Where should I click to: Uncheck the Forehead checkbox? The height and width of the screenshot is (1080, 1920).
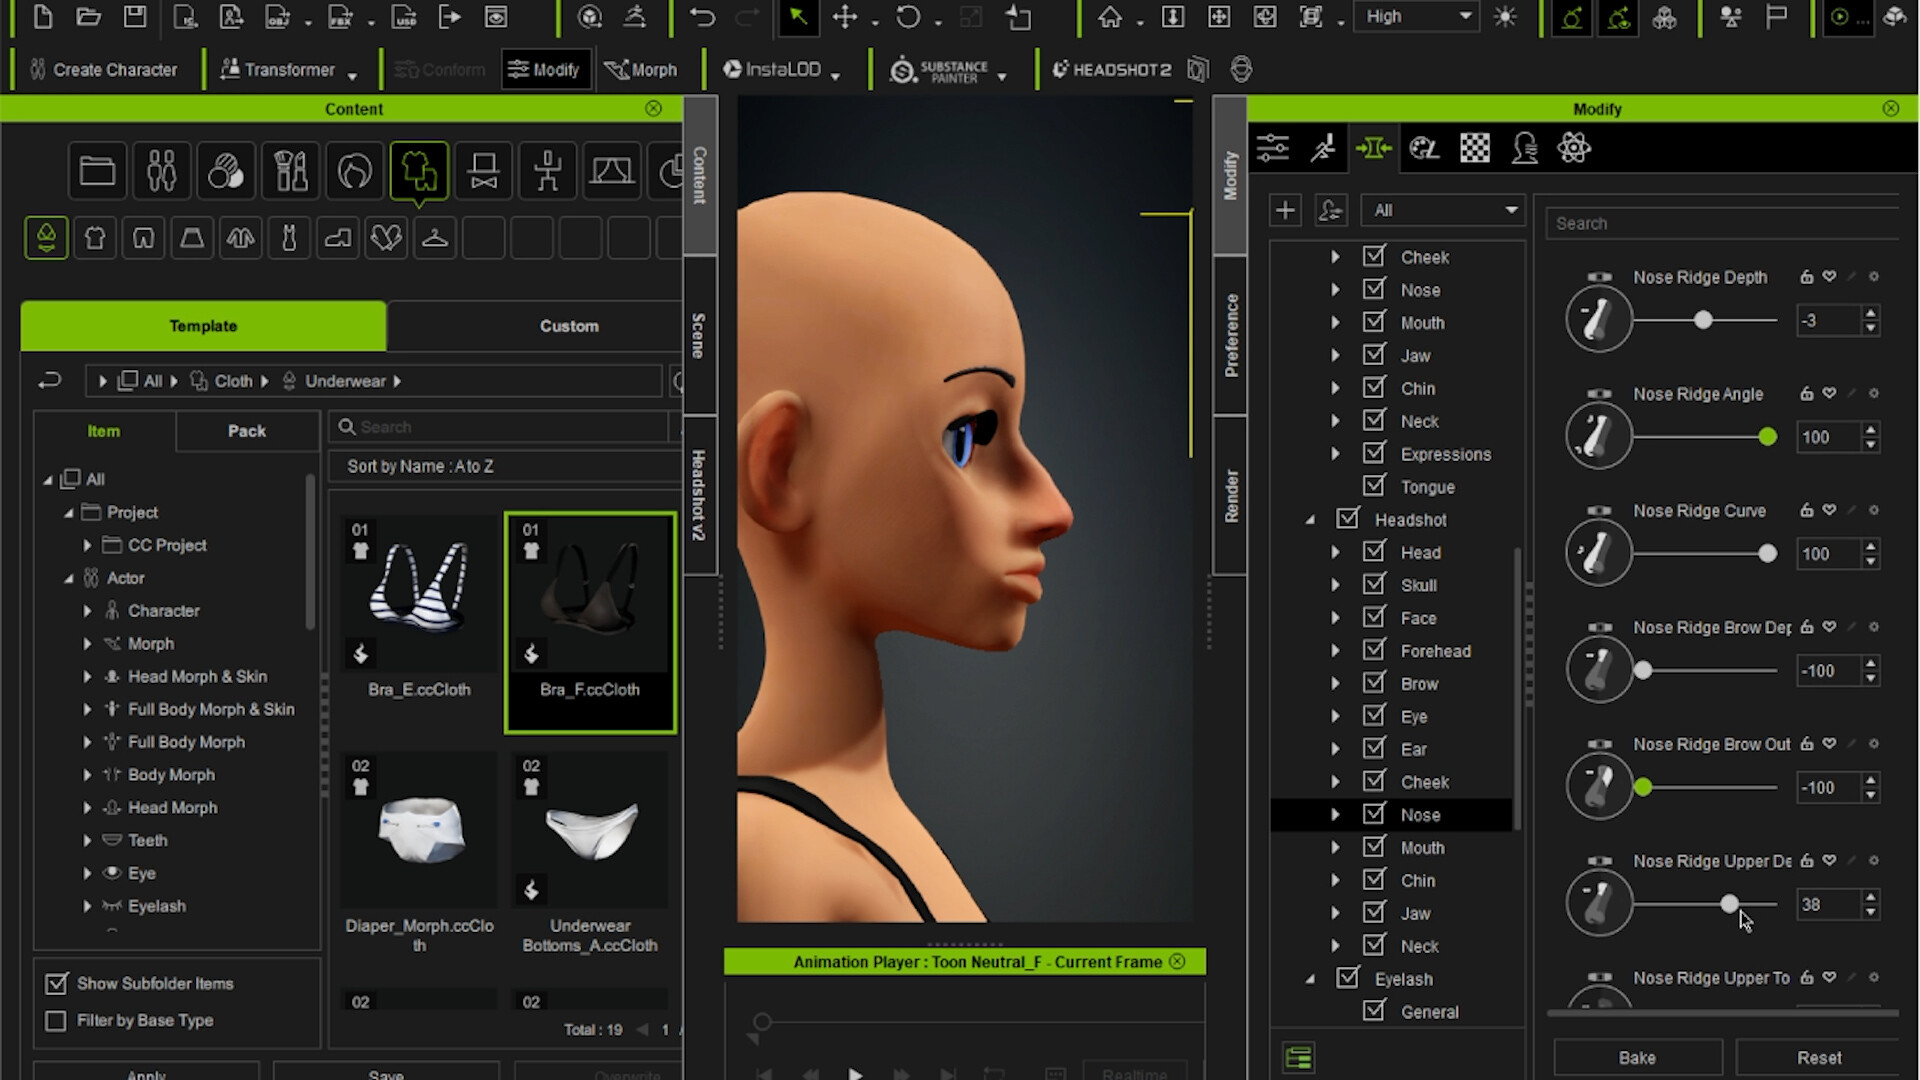(x=1374, y=650)
